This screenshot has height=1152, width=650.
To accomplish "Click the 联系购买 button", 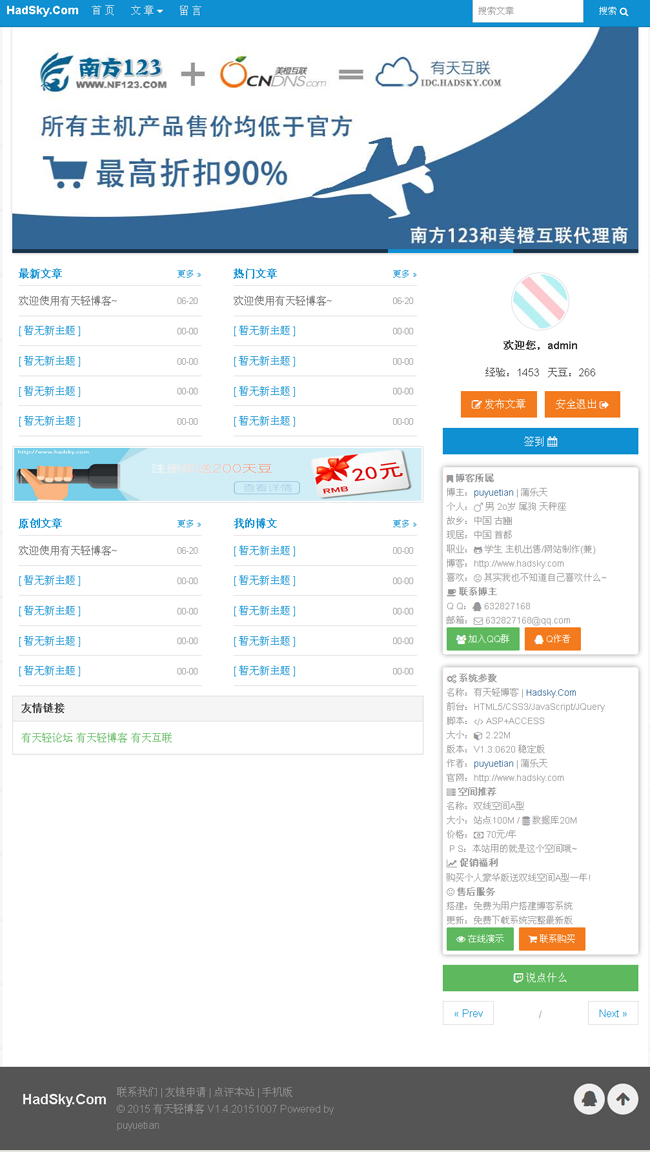I will [552, 939].
